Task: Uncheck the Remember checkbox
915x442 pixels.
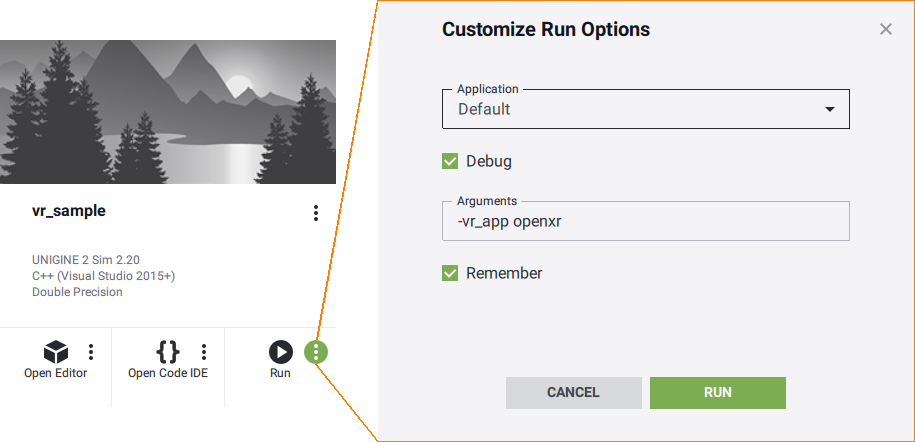Action: click(x=450, y=273)
